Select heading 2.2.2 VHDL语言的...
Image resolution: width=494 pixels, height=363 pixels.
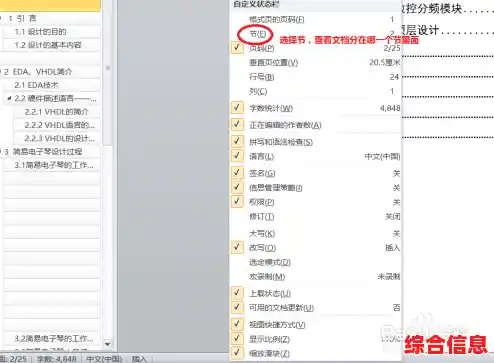pos(60,125)
